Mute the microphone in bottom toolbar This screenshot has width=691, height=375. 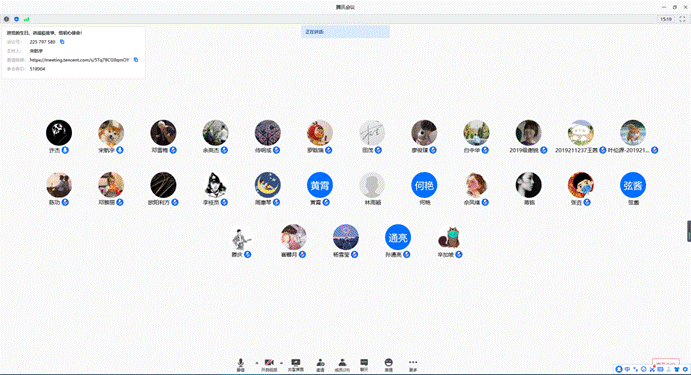pos(241,365)
